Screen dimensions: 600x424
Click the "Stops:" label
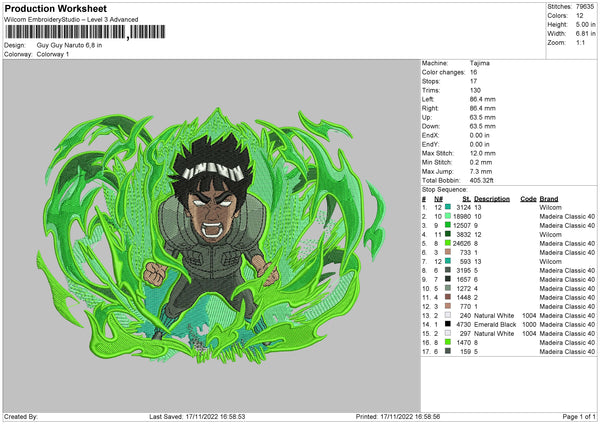click(x=431, y=81)
